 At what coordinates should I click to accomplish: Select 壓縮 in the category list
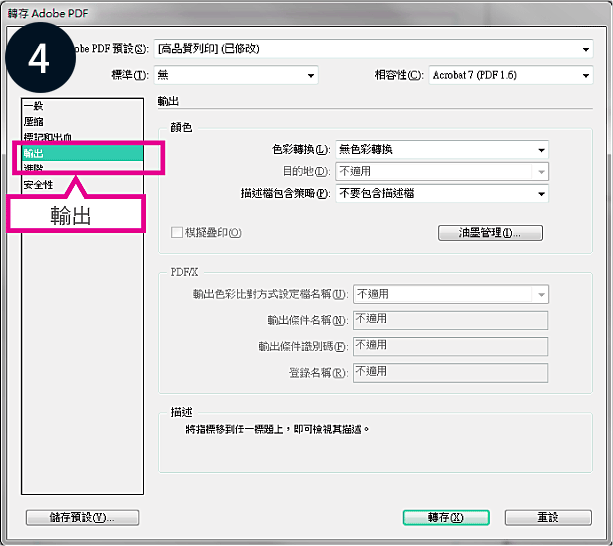coord(82,122)
